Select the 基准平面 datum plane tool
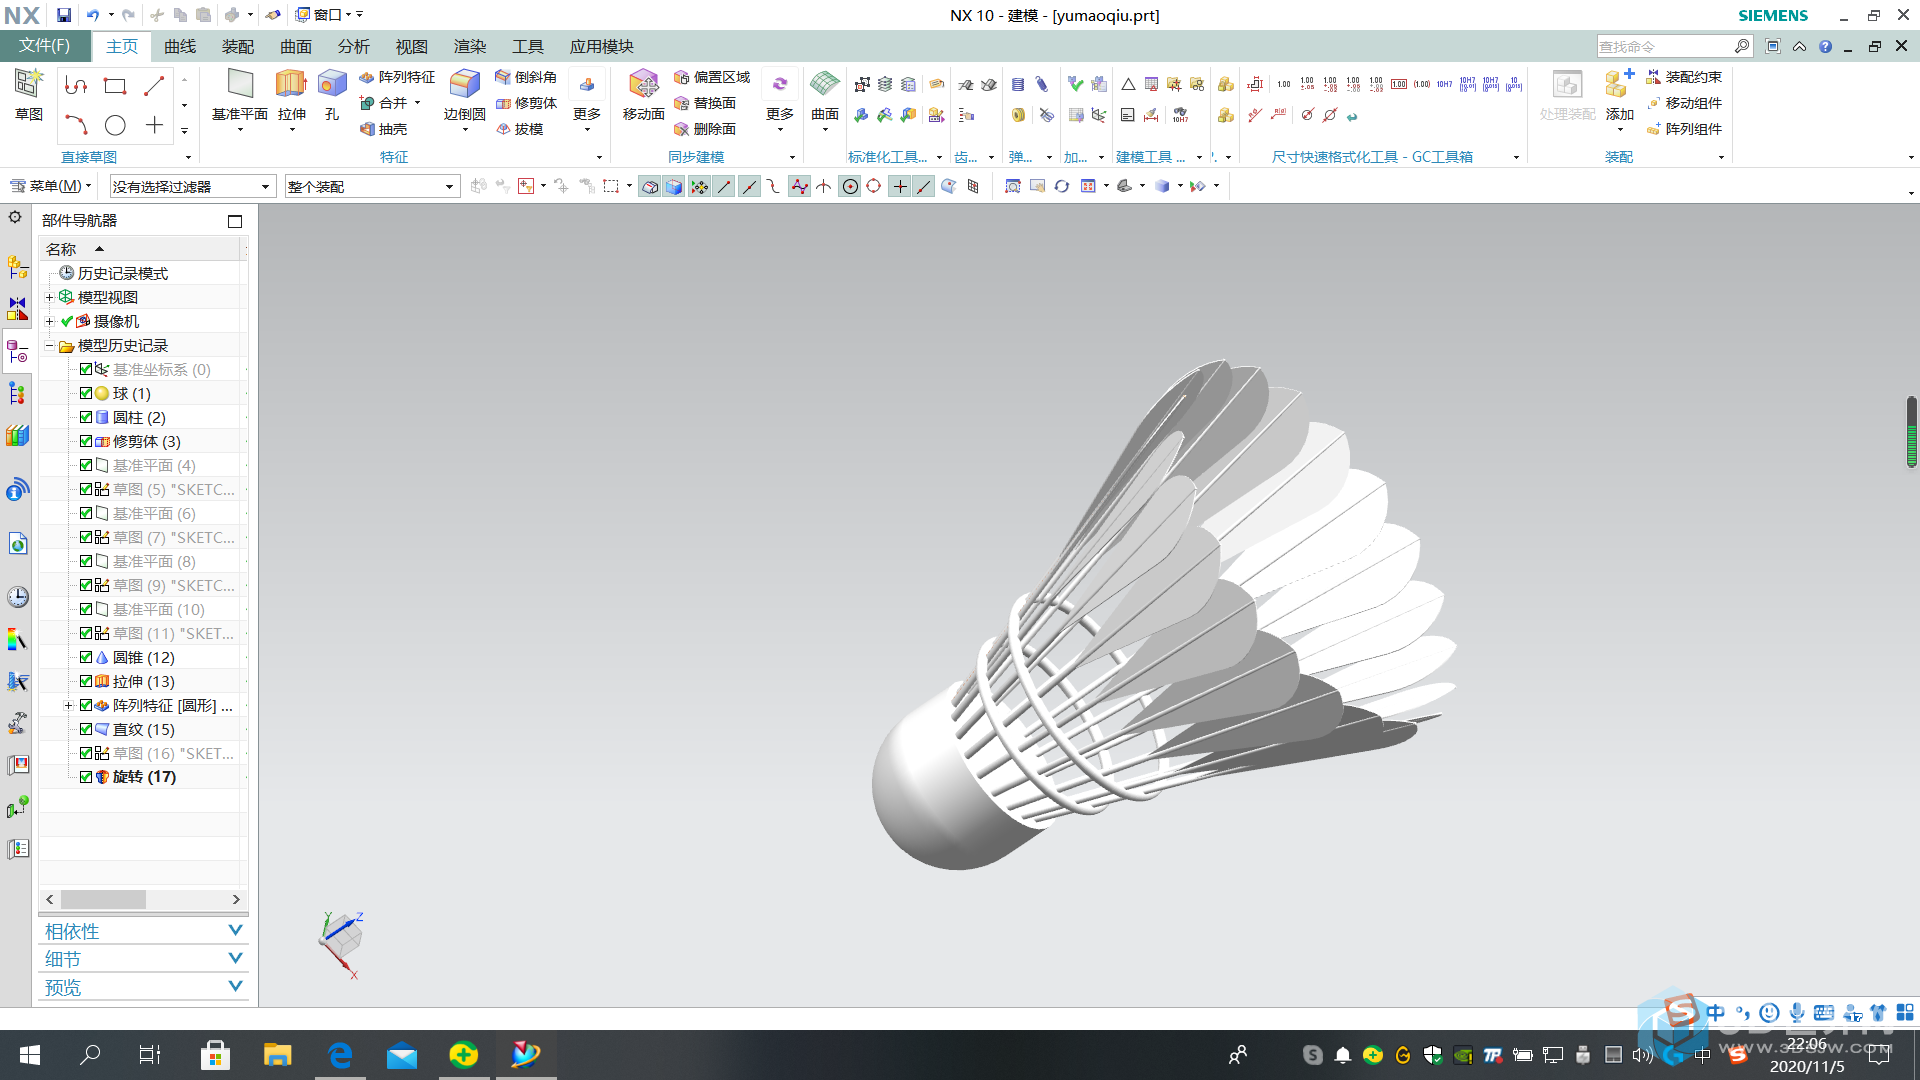Screen dimensions: 1920x1080 [x=240, y=95]
